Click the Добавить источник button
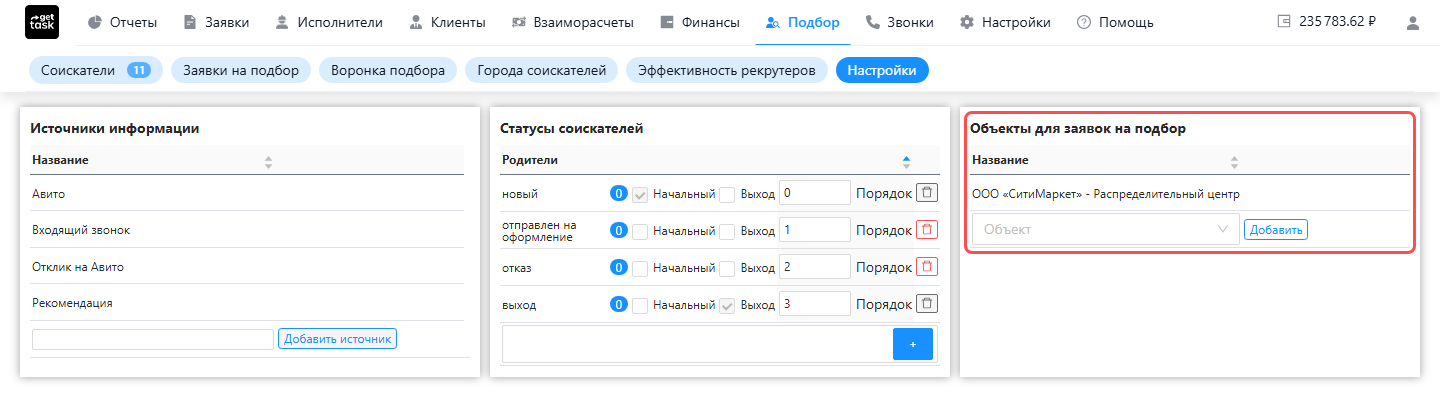The image size is (1440, 400). tap(337, 339)
